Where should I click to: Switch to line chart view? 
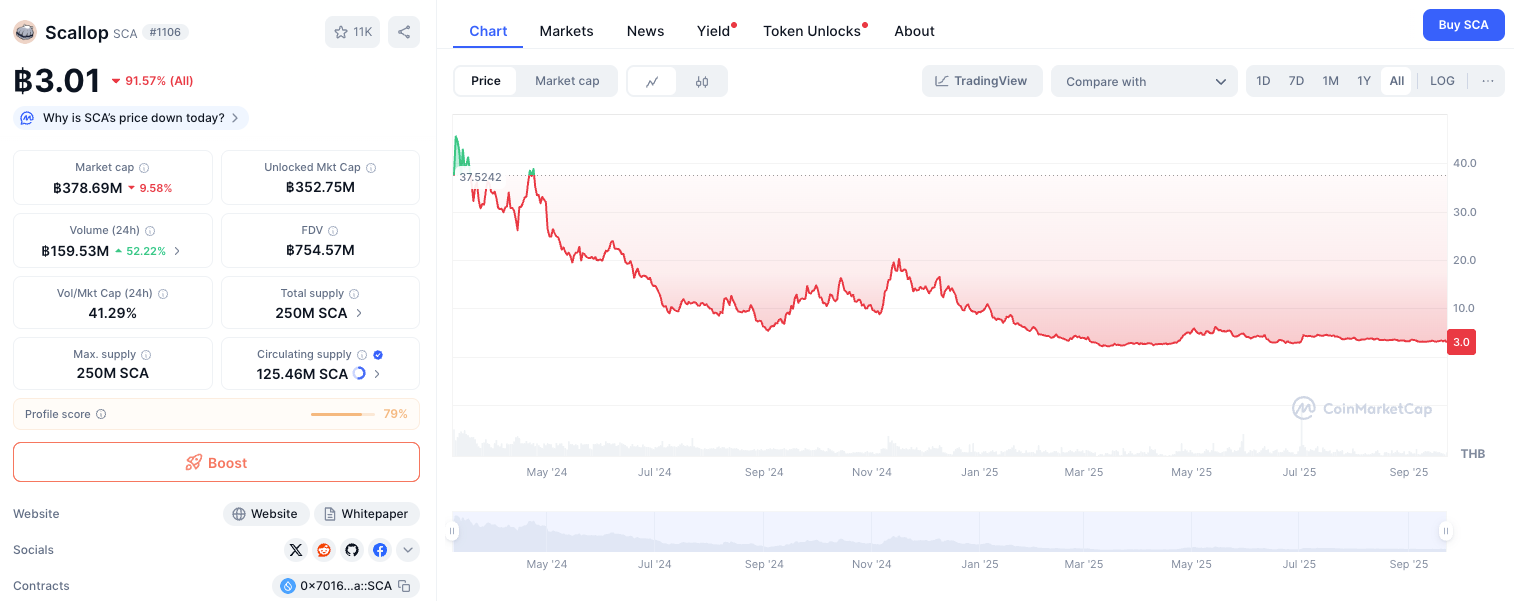click(652, 81)
